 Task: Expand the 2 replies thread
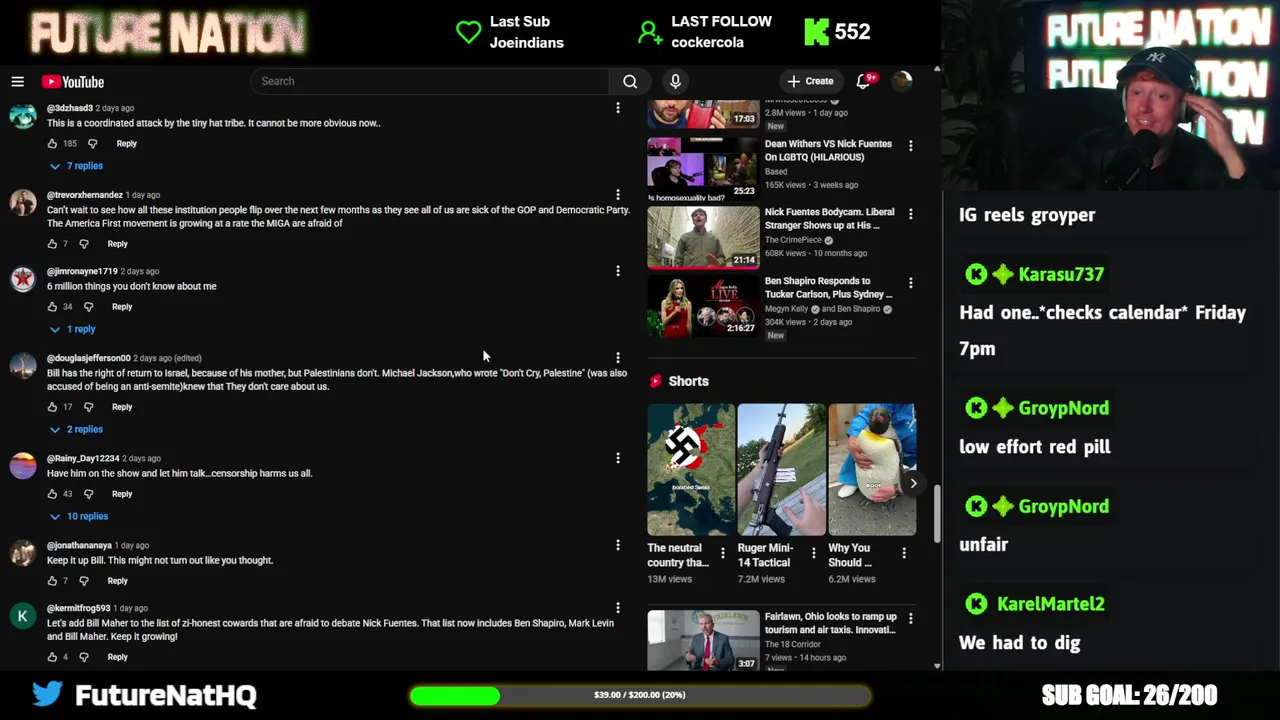[x=76, y=429]
